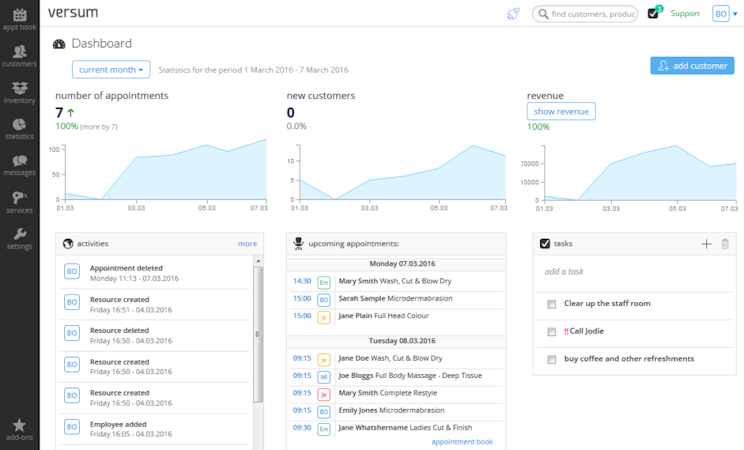Open the statistics pie chart icon

point(19,124)
